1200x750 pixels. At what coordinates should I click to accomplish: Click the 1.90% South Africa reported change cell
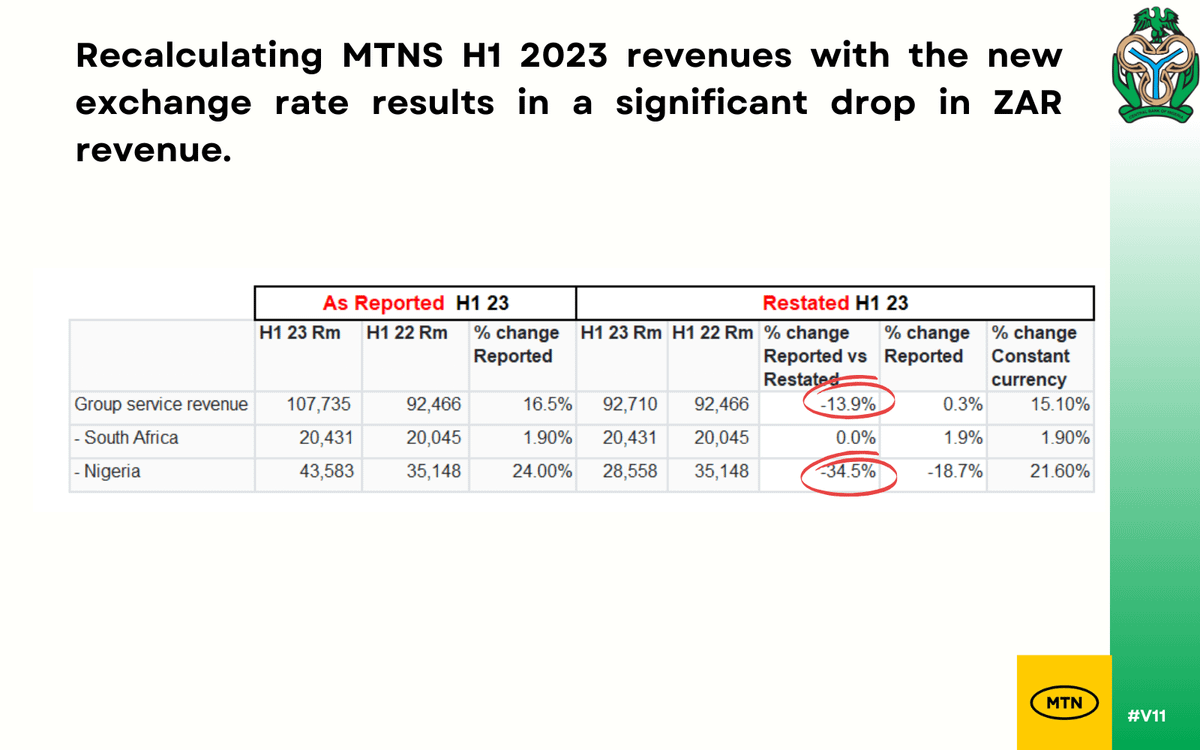522,439
